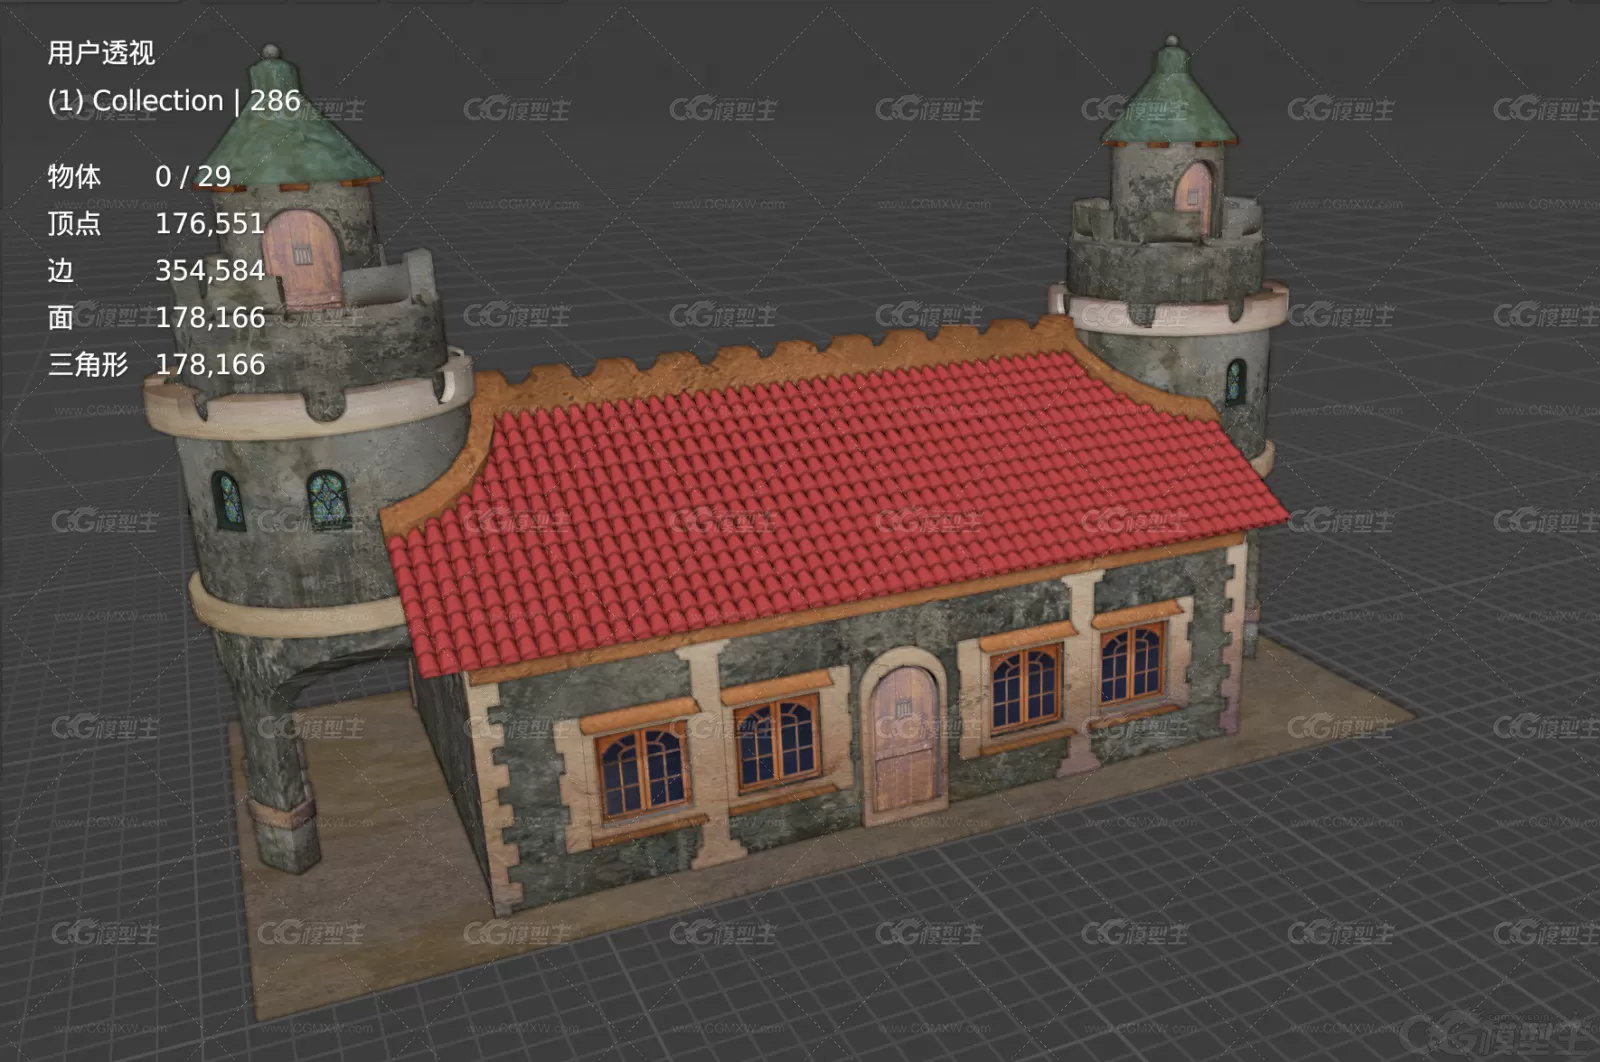Click the '用户透视' view label text
Screen dimensions: 1600x1062
tap(101, 53)
